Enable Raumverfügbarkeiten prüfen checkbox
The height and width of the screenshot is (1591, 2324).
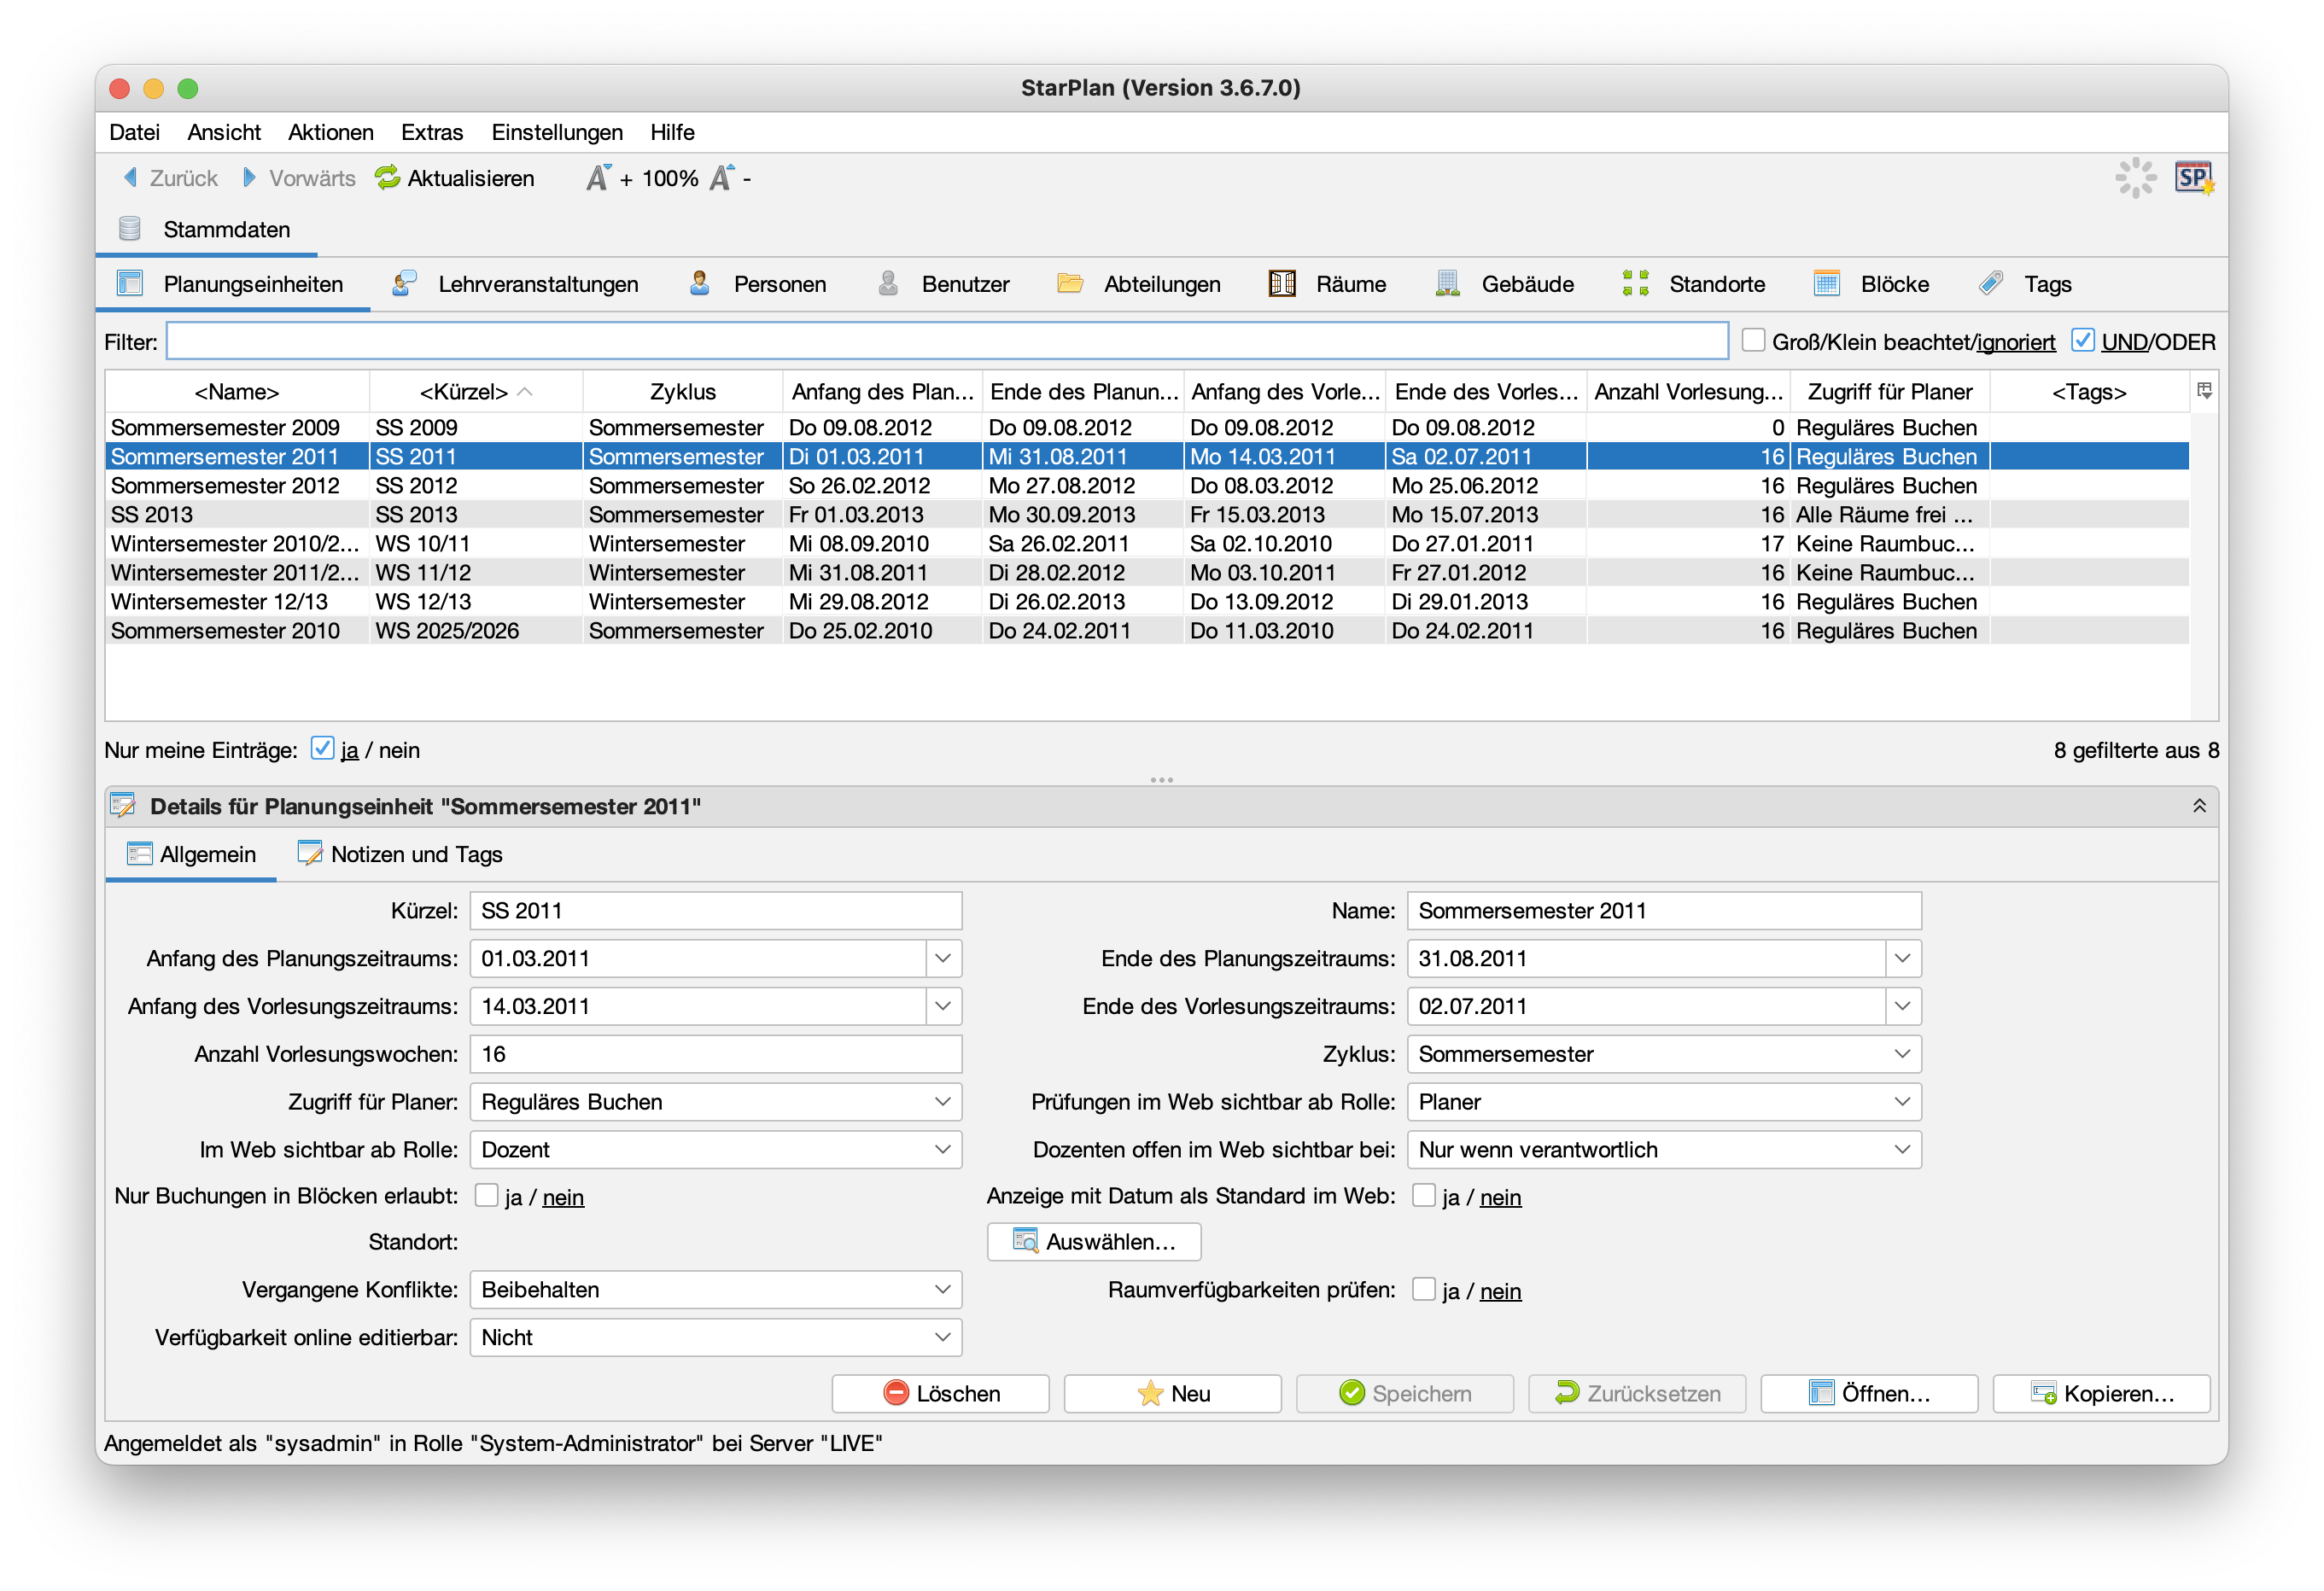[x=1423, y=1289]
